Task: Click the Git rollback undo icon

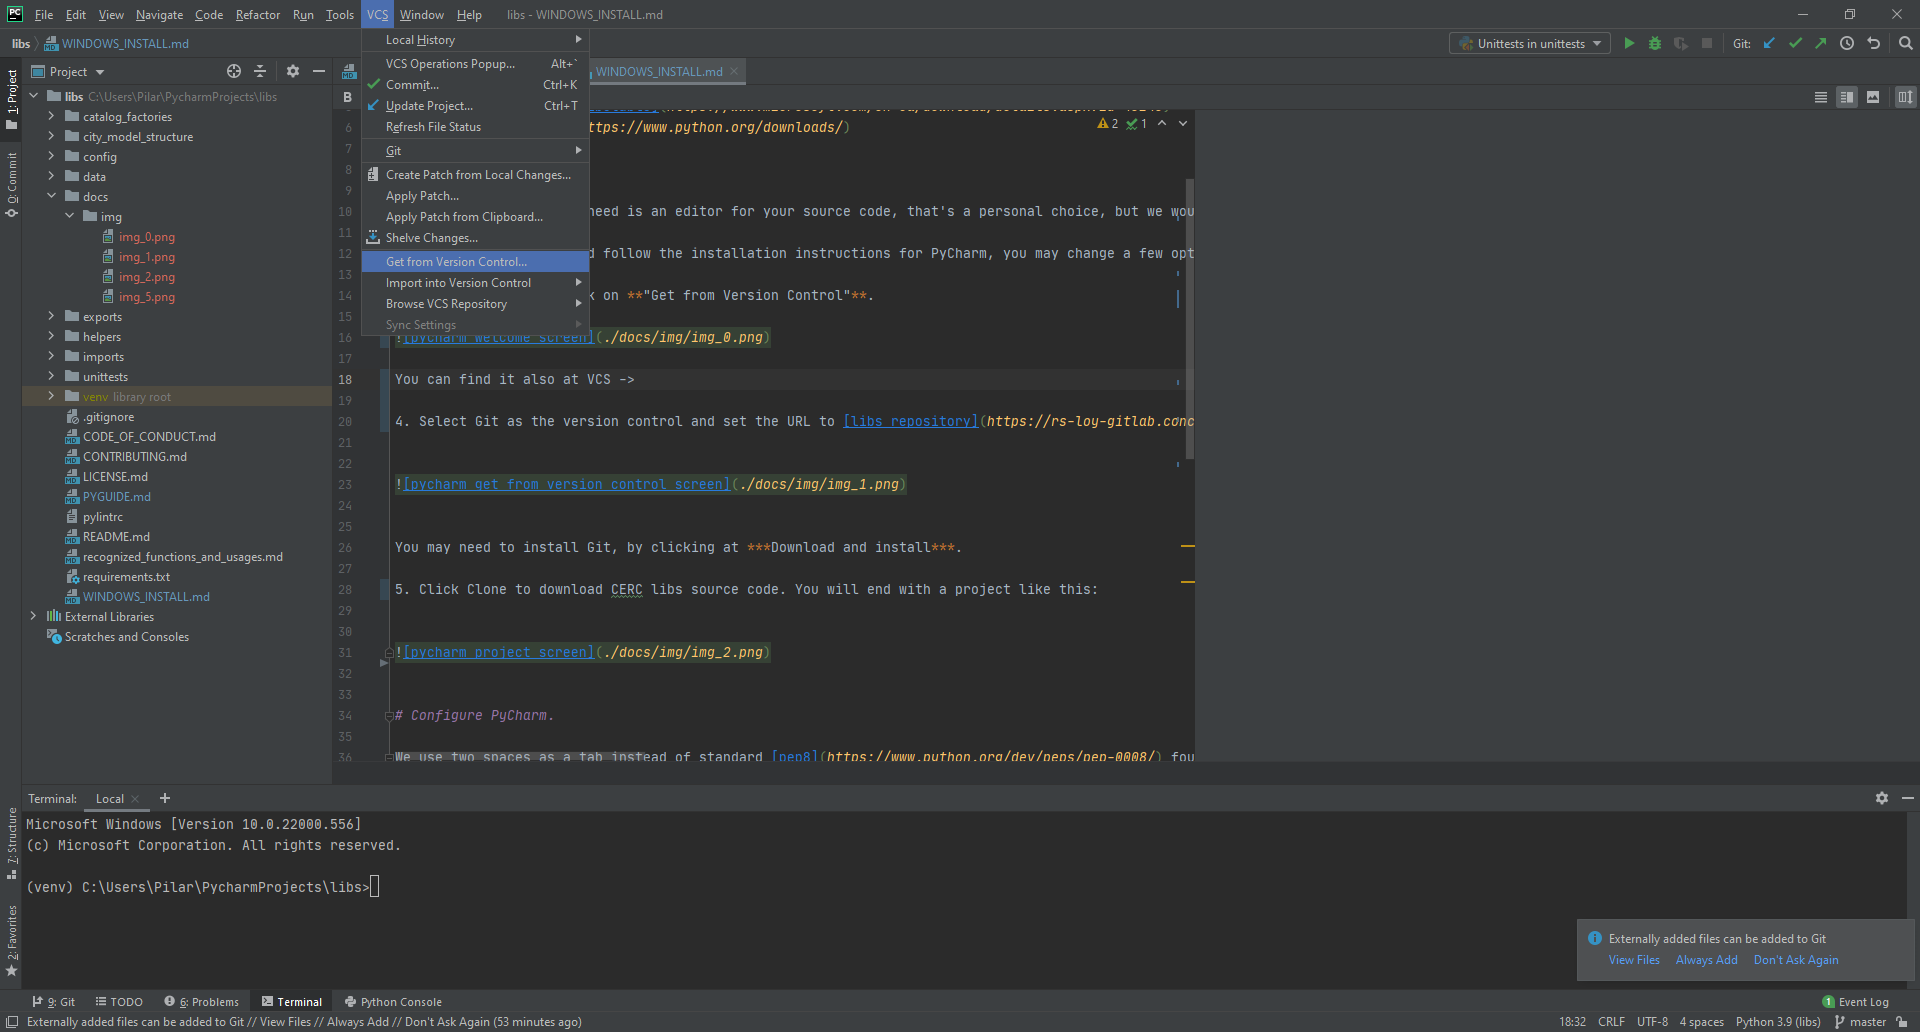Action: [1874, 43]
